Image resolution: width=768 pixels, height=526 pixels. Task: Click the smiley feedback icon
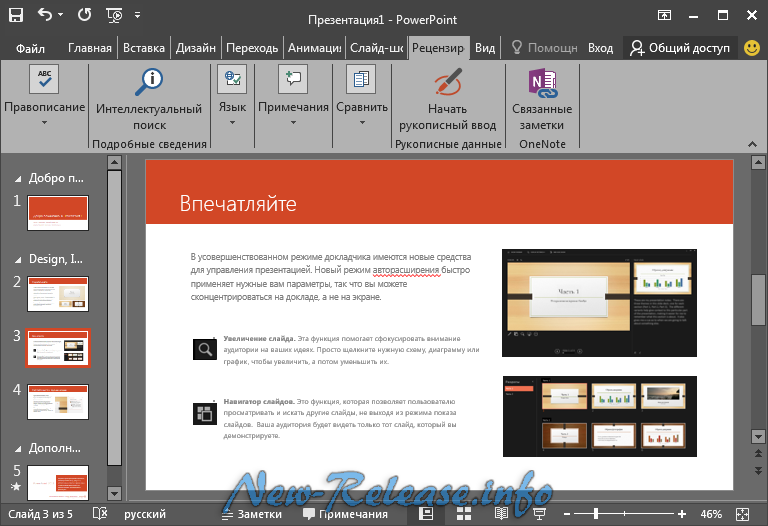(x=752, y=47)
